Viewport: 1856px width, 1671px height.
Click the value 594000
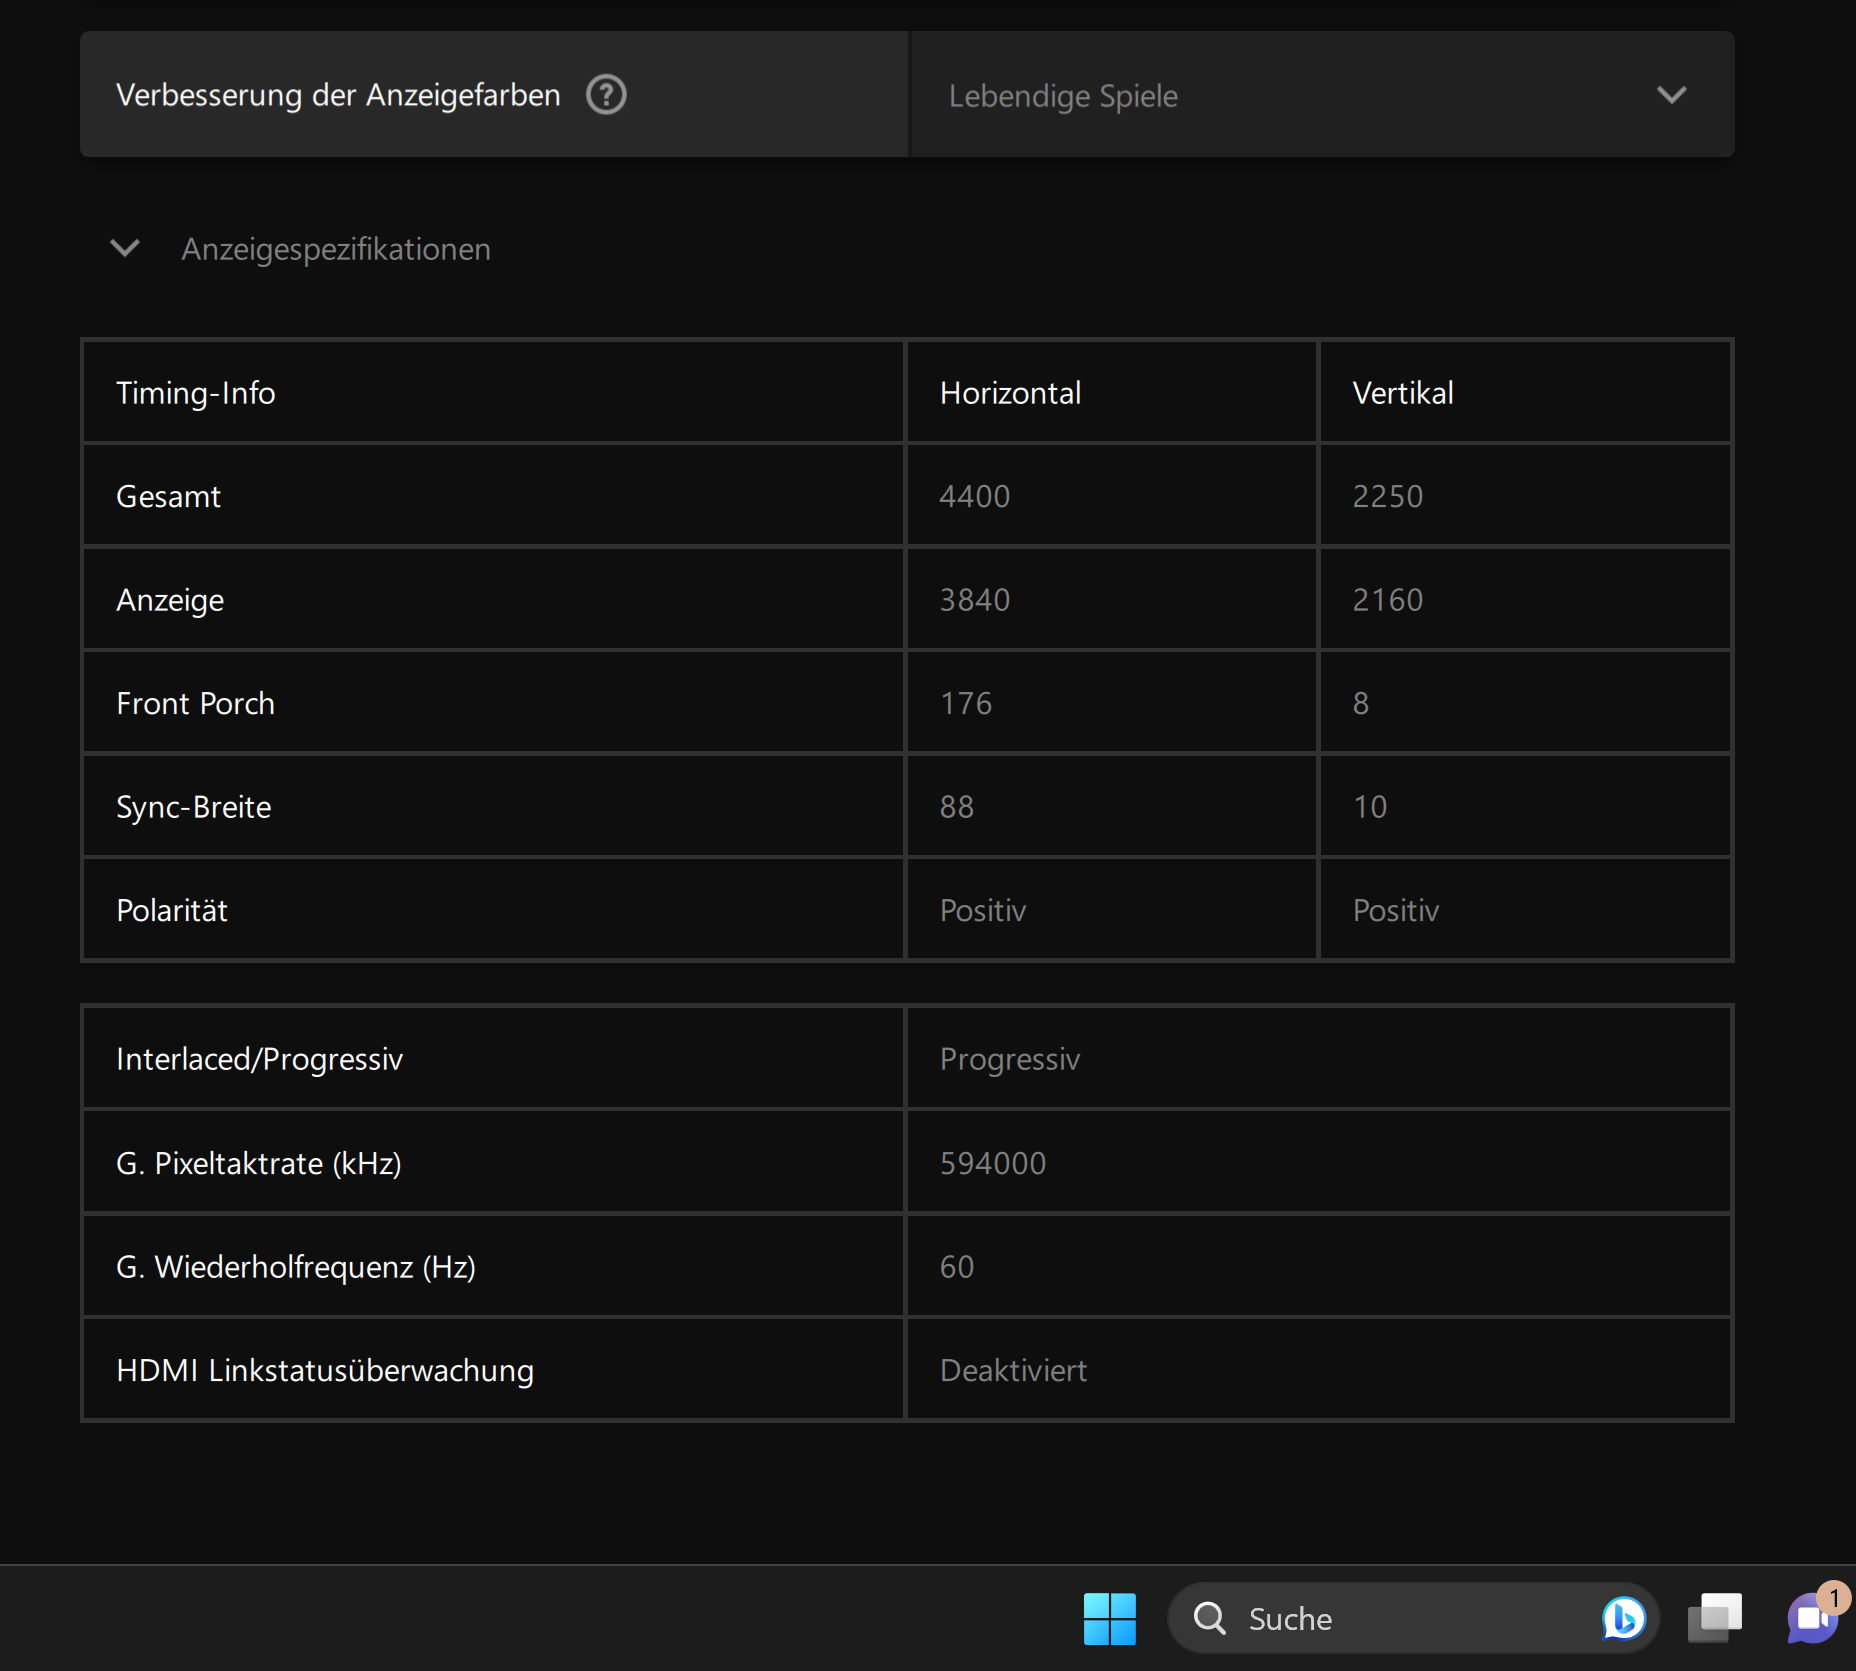pyautogui.click(x=993, y=1163)
